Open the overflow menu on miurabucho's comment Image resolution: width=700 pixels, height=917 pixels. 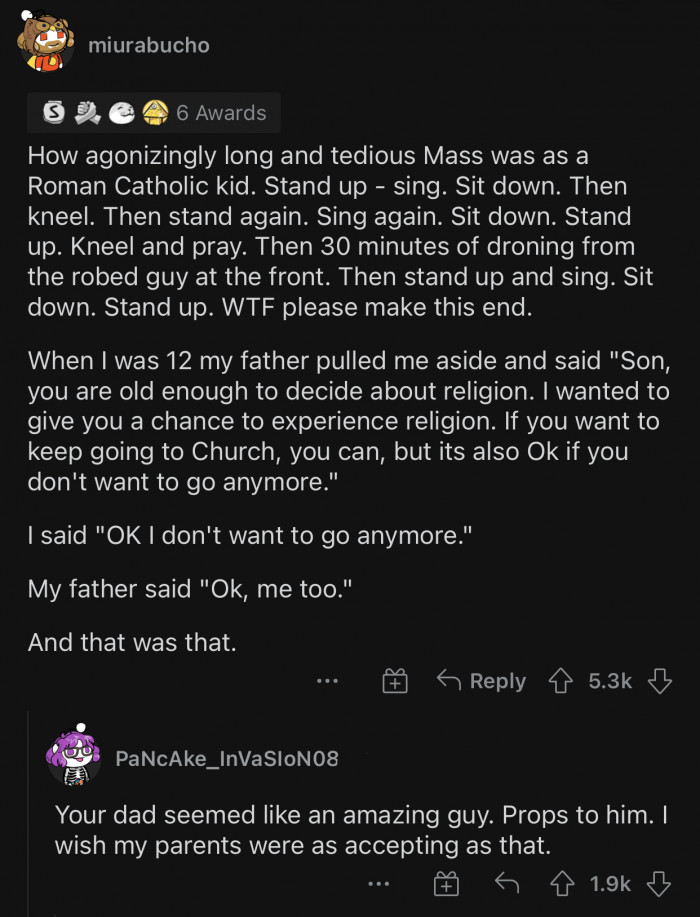(x=325, y=681)
